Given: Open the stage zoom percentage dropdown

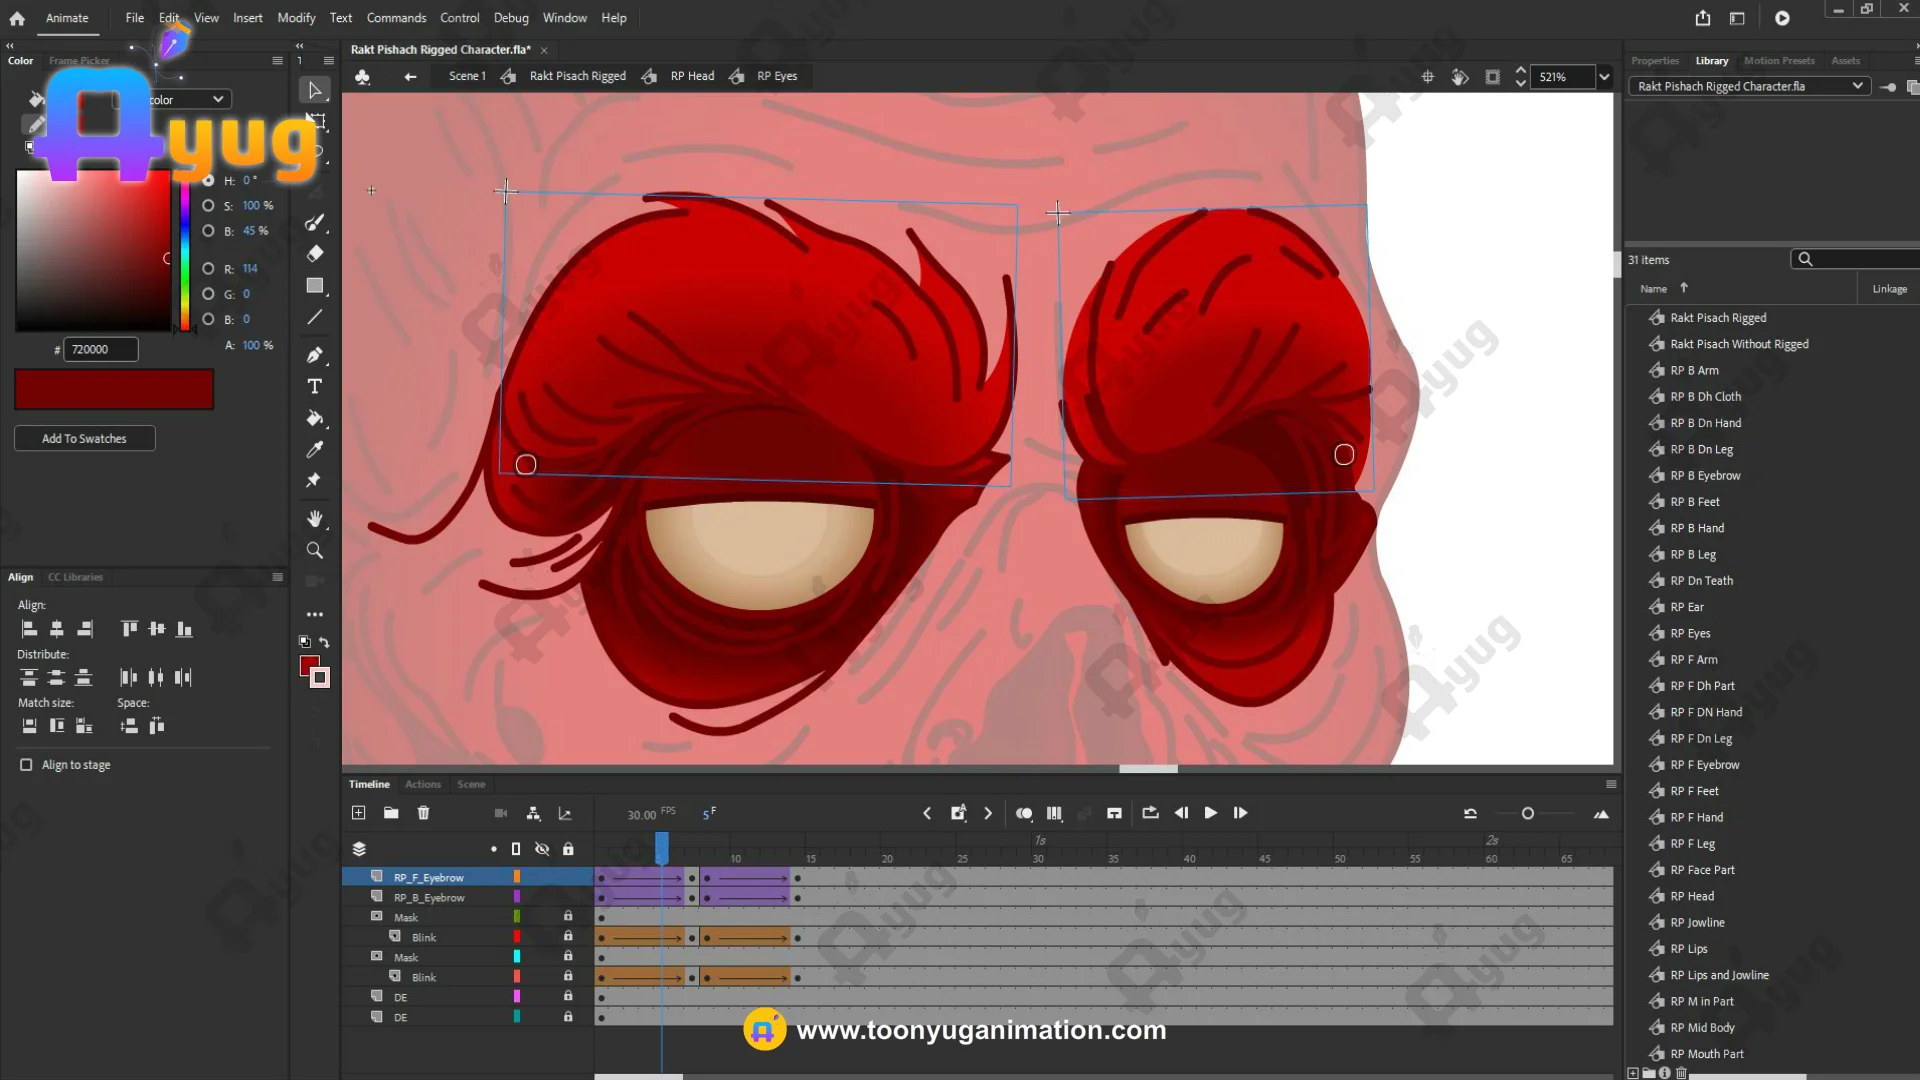Looking at the screenshot, I should [x=1604, y=77].
